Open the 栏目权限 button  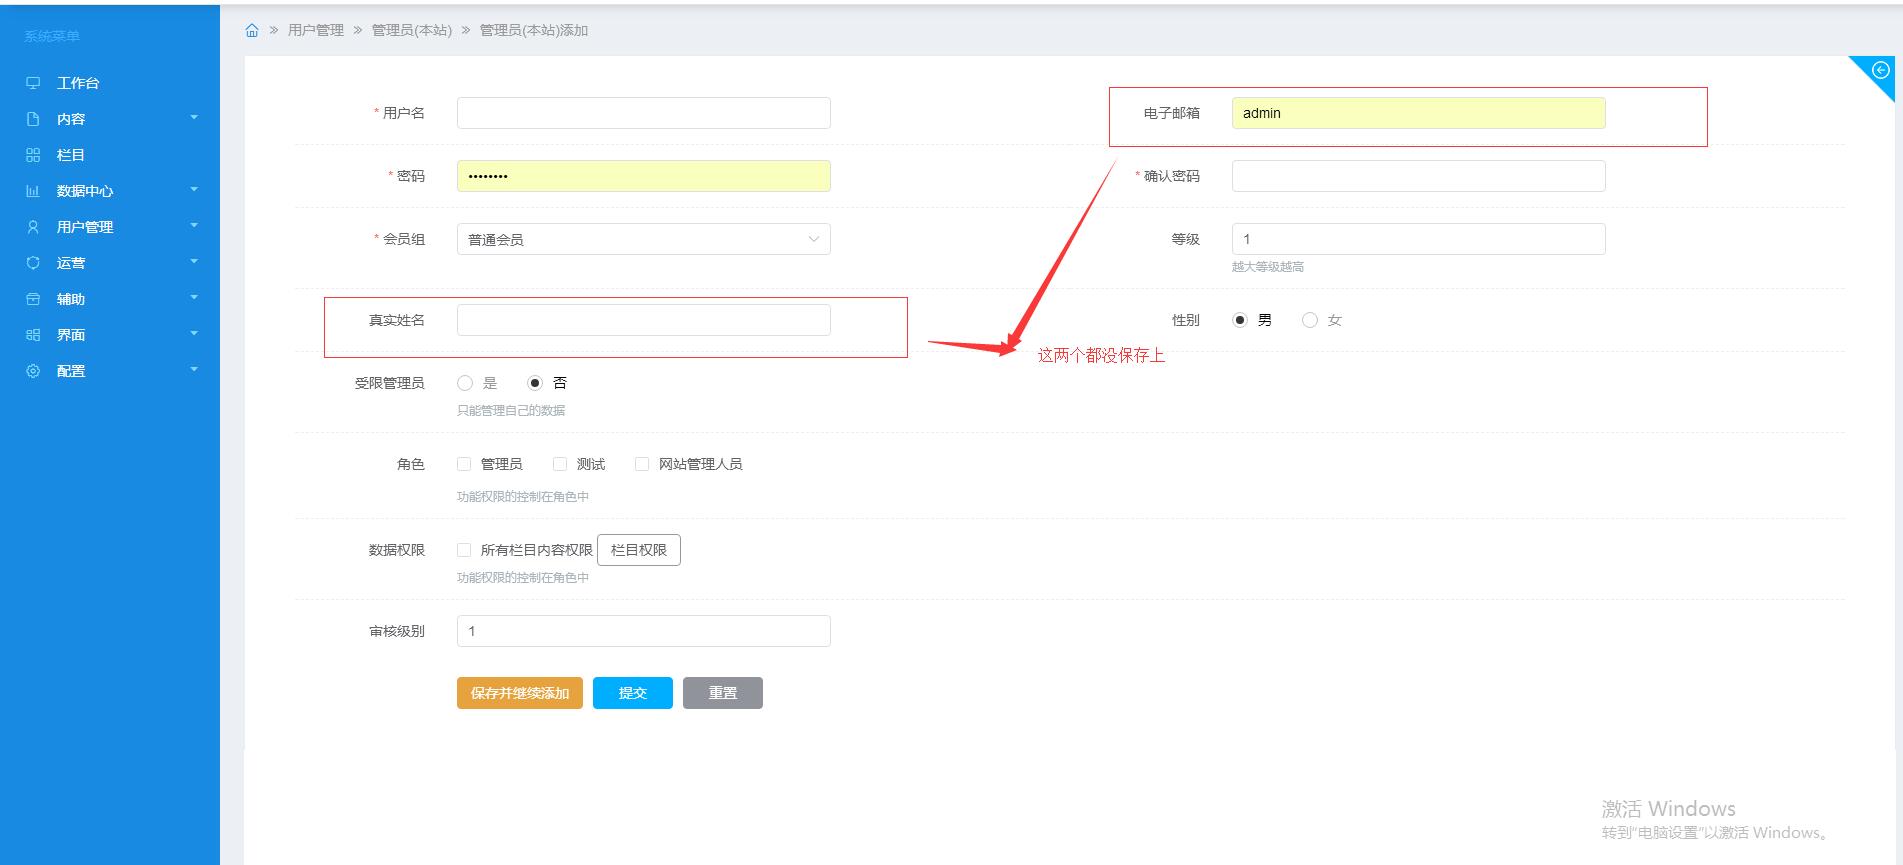pos(639,550)
